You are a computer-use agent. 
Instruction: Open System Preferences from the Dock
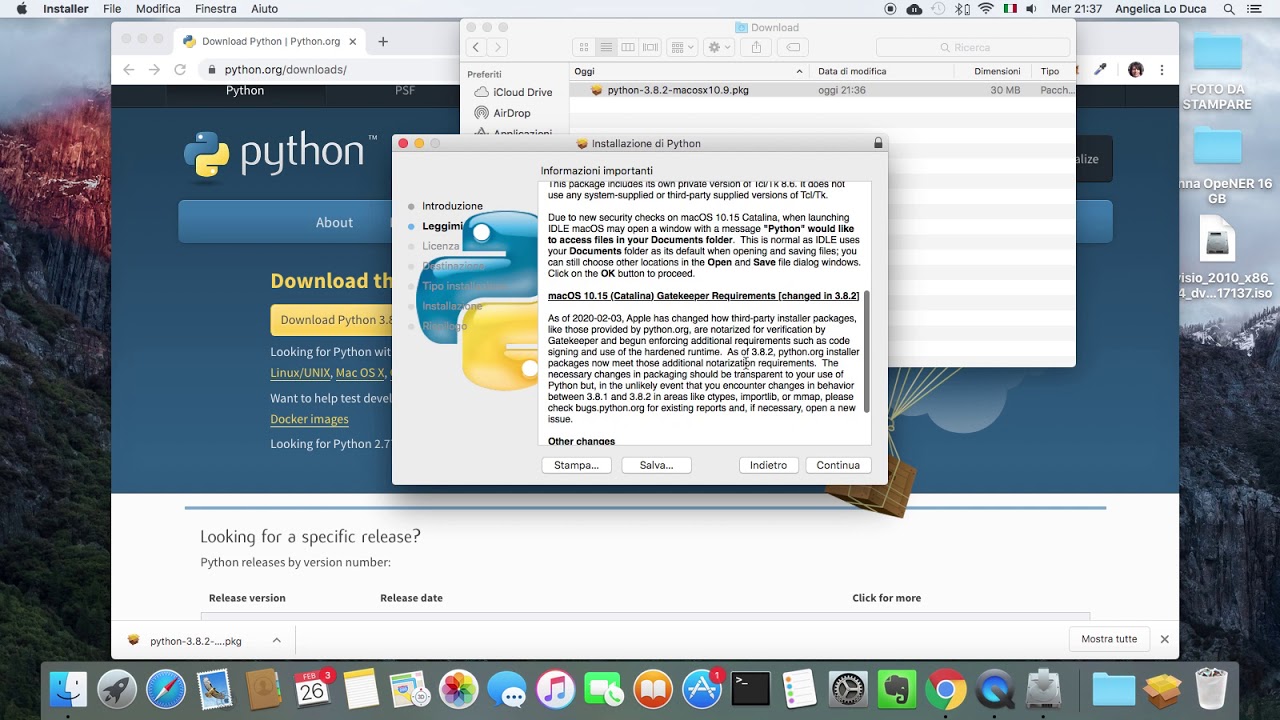click(848, 689)
